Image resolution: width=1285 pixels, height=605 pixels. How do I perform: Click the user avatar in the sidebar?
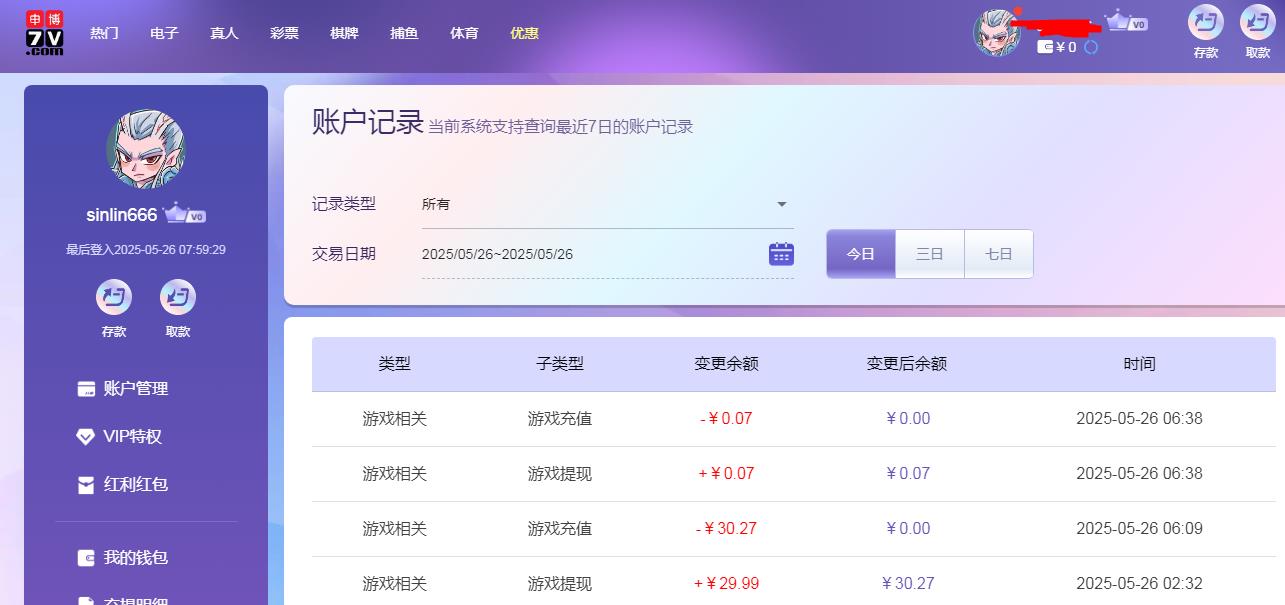(146, 150)
